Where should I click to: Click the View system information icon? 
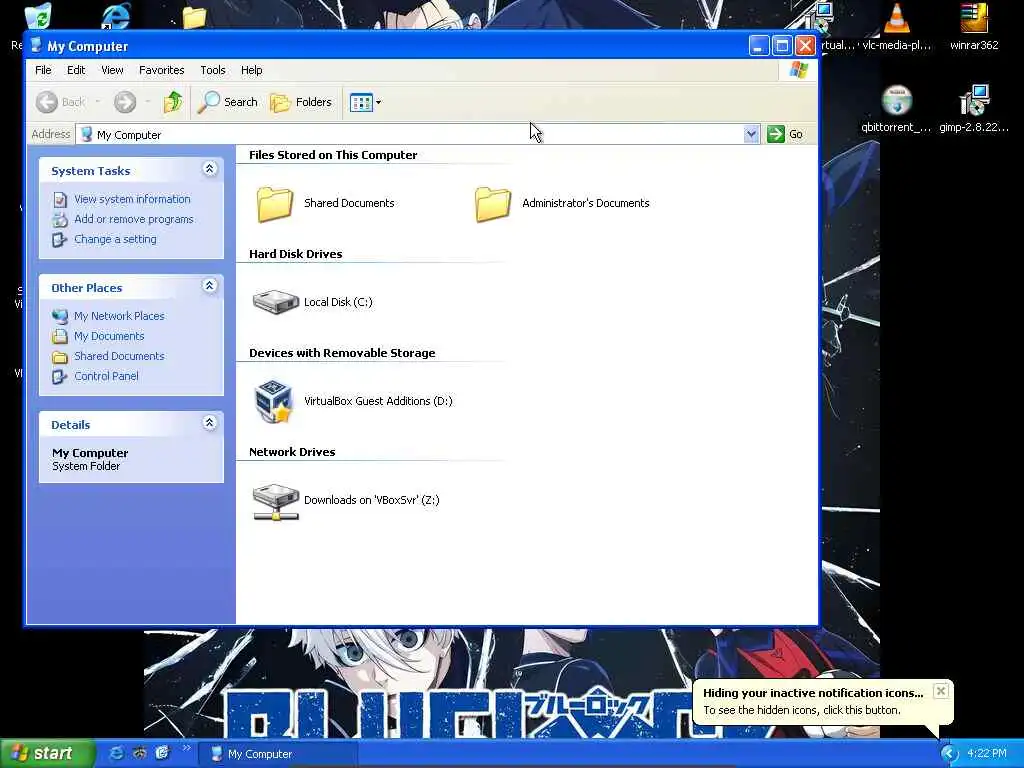click(x=59, y=199)
